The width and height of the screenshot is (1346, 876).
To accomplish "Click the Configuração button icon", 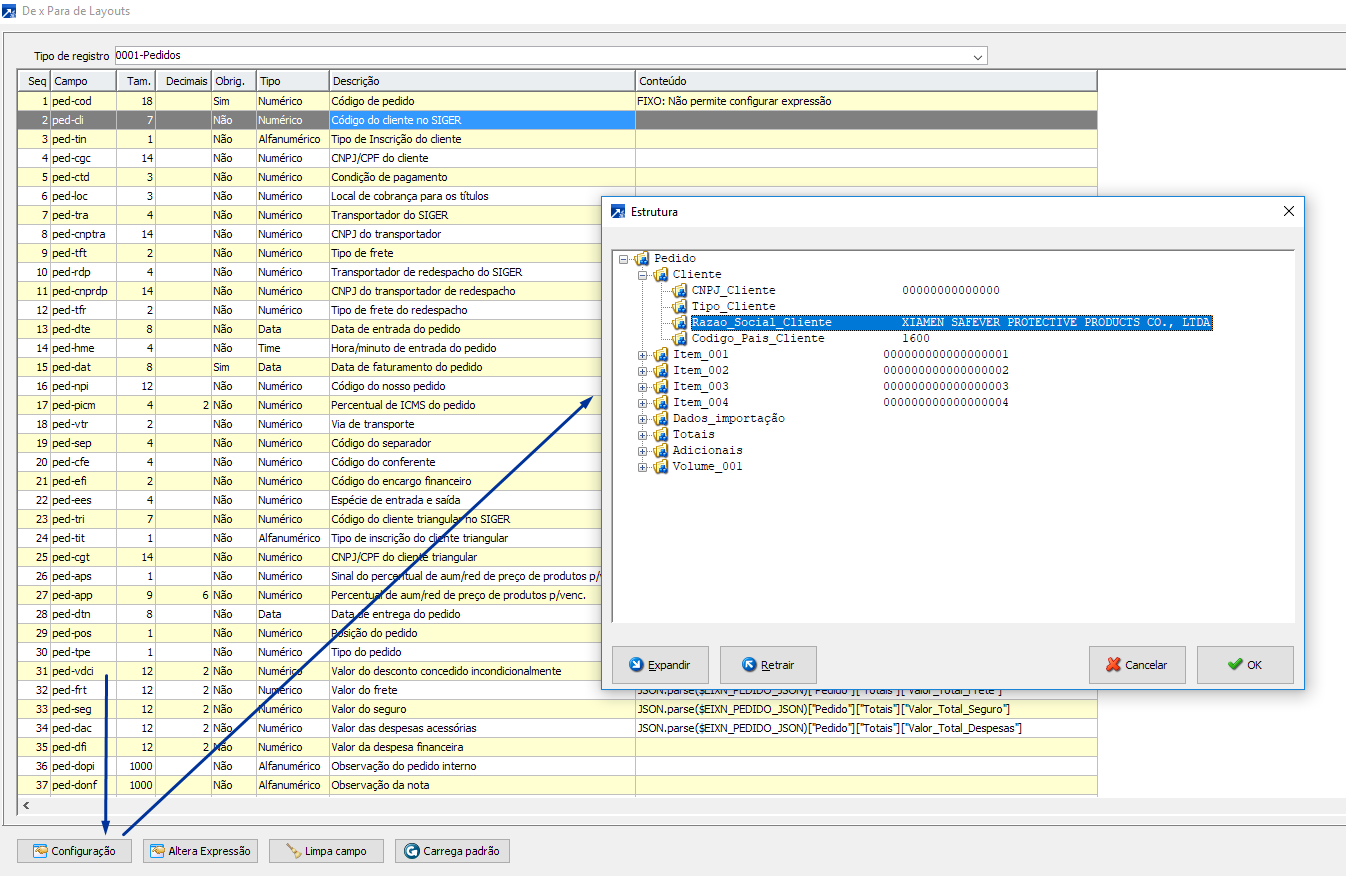I will pos(41,851).
